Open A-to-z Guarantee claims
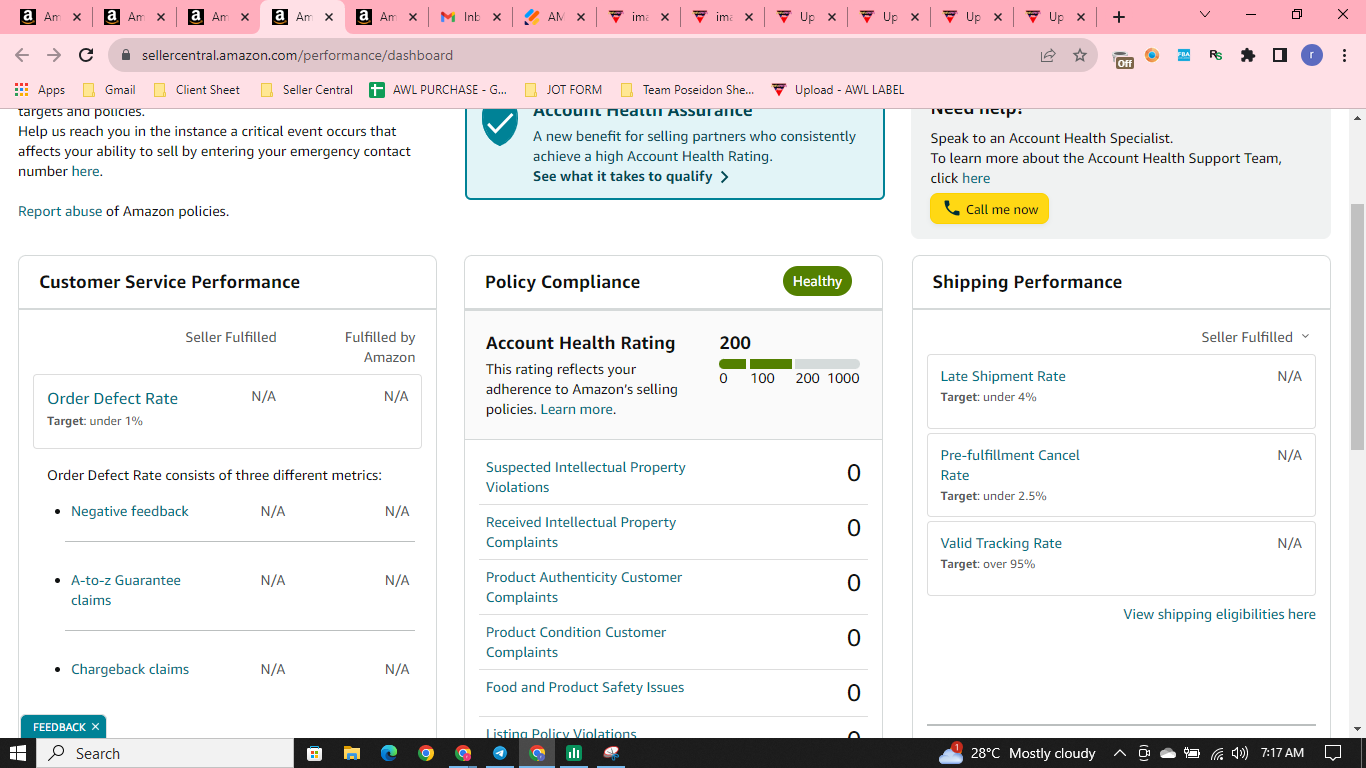Viewport: 1366px width, 768px height. [126, 590]
